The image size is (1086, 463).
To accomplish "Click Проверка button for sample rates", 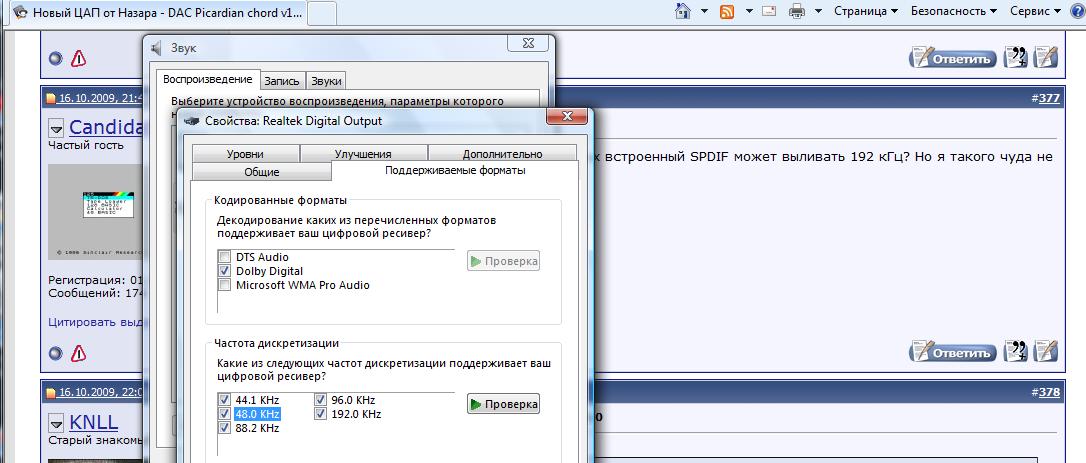I will pyautogui.click(x=504, y=404).
